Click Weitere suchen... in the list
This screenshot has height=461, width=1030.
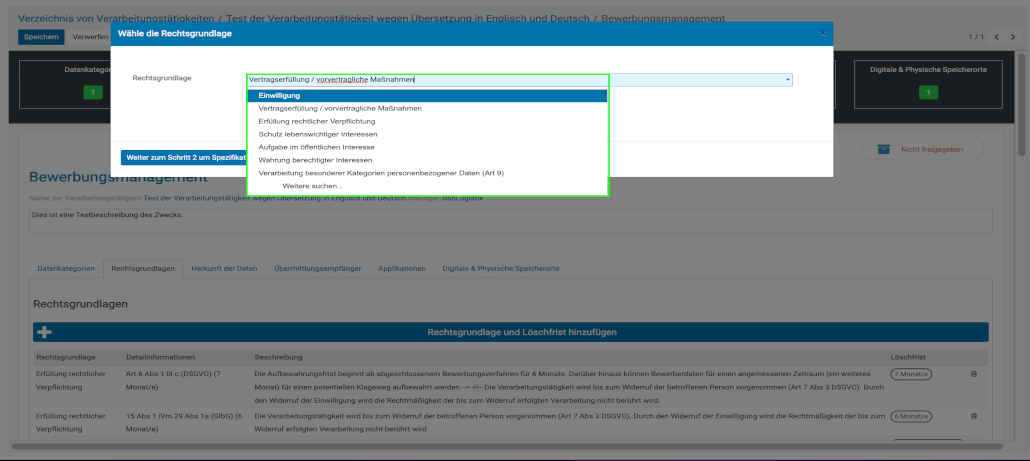tap(312, 186)
